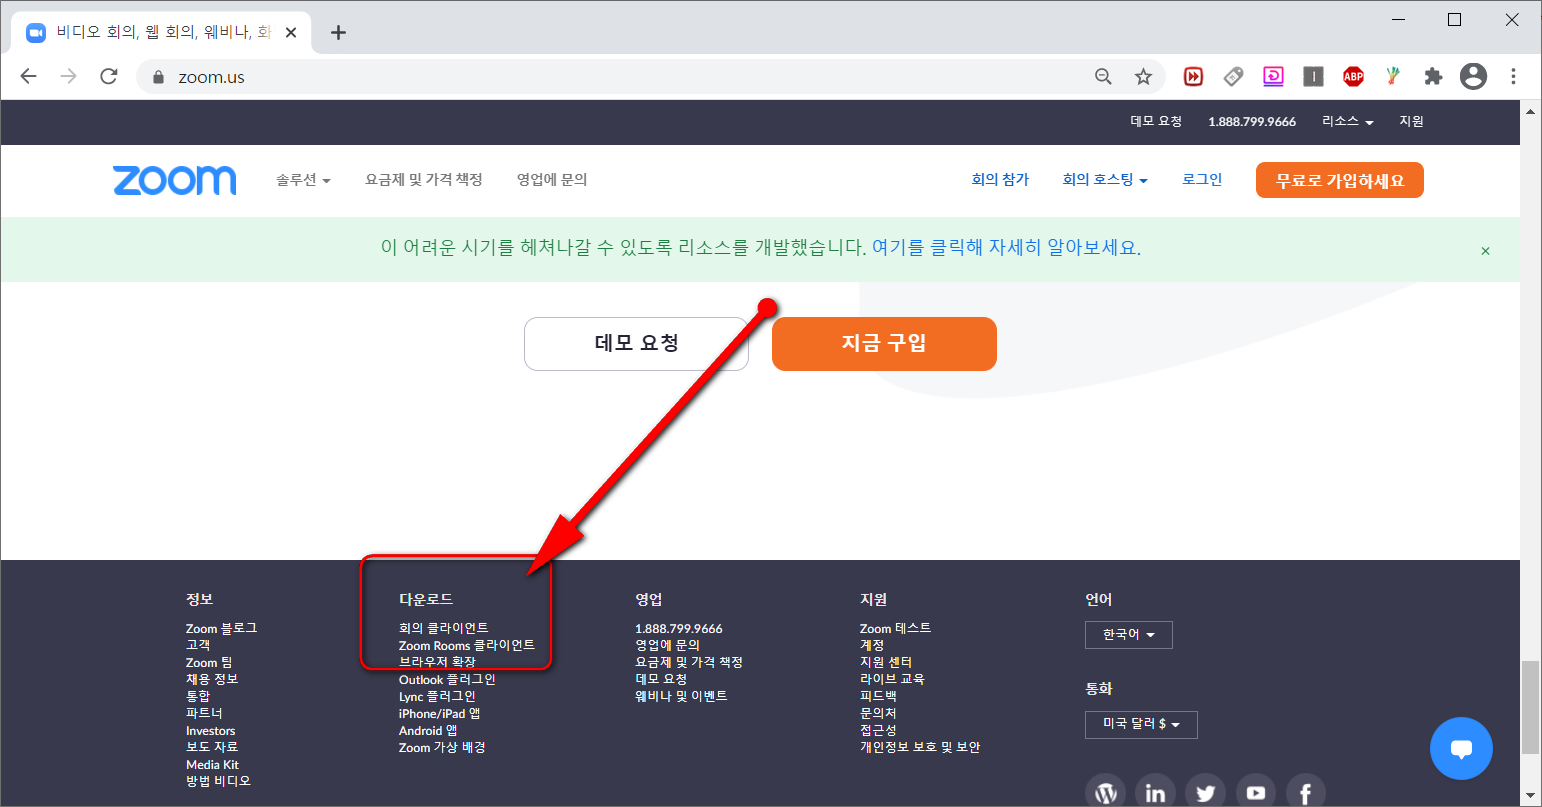Open iPhone/iPad 앱 footer link
This screenshot has width=1542, height=807.
439,713
